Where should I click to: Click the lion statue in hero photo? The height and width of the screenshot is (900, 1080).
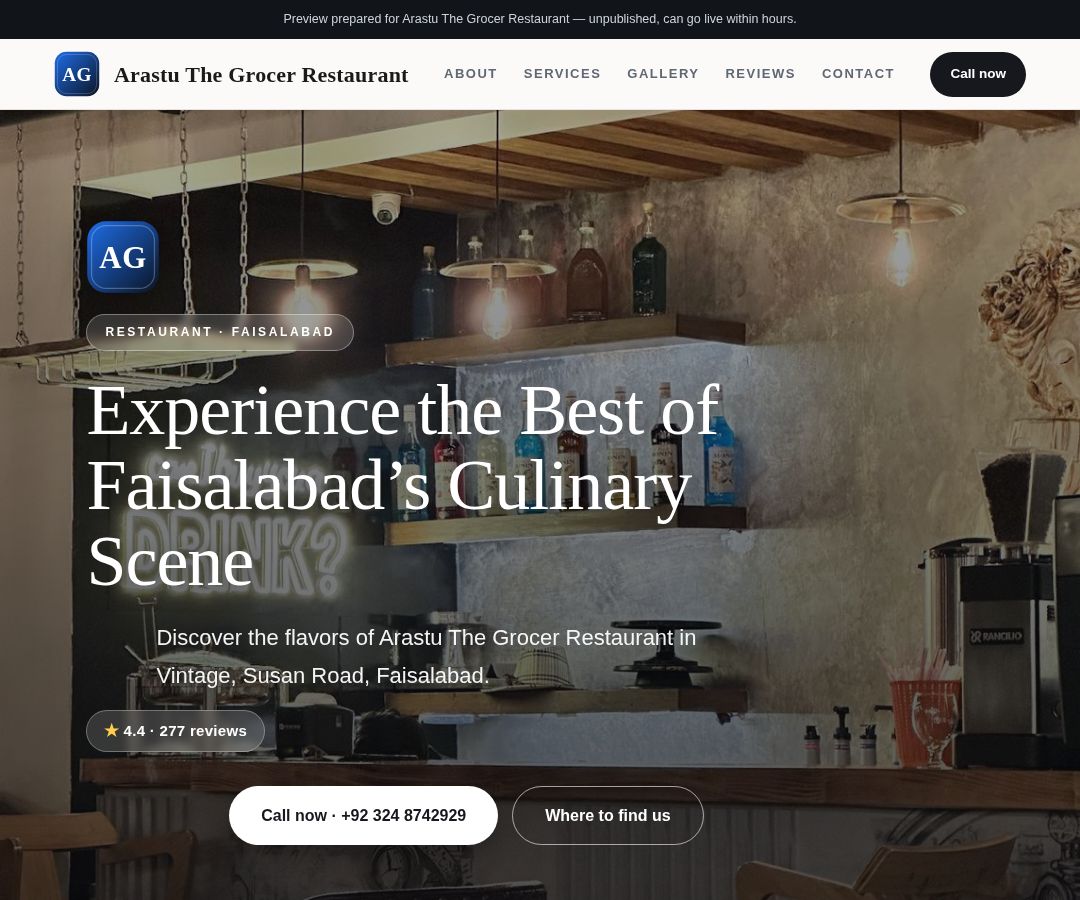(1033, 317)
